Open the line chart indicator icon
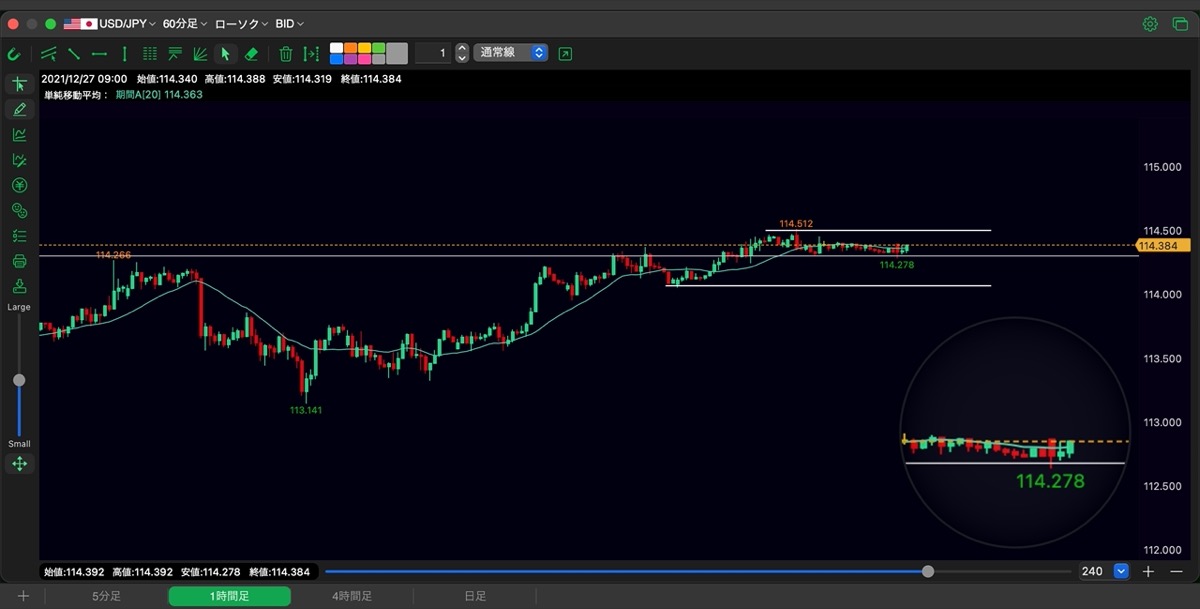Viewport: 1200px width, 609px height. 19,135
